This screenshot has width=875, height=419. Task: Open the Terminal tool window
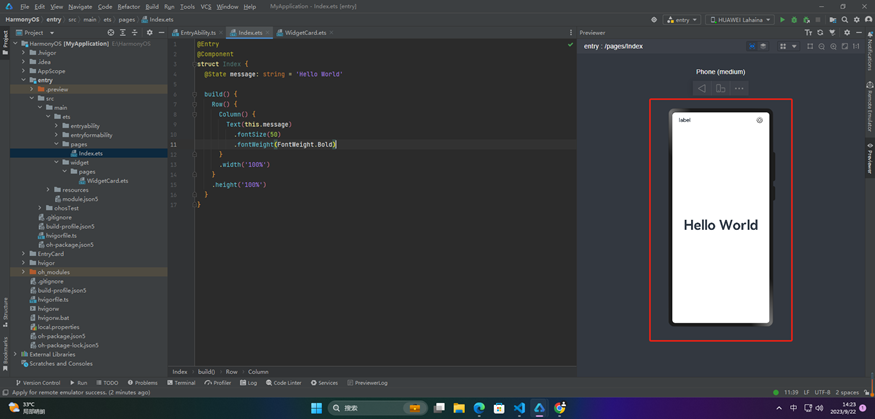181,383
